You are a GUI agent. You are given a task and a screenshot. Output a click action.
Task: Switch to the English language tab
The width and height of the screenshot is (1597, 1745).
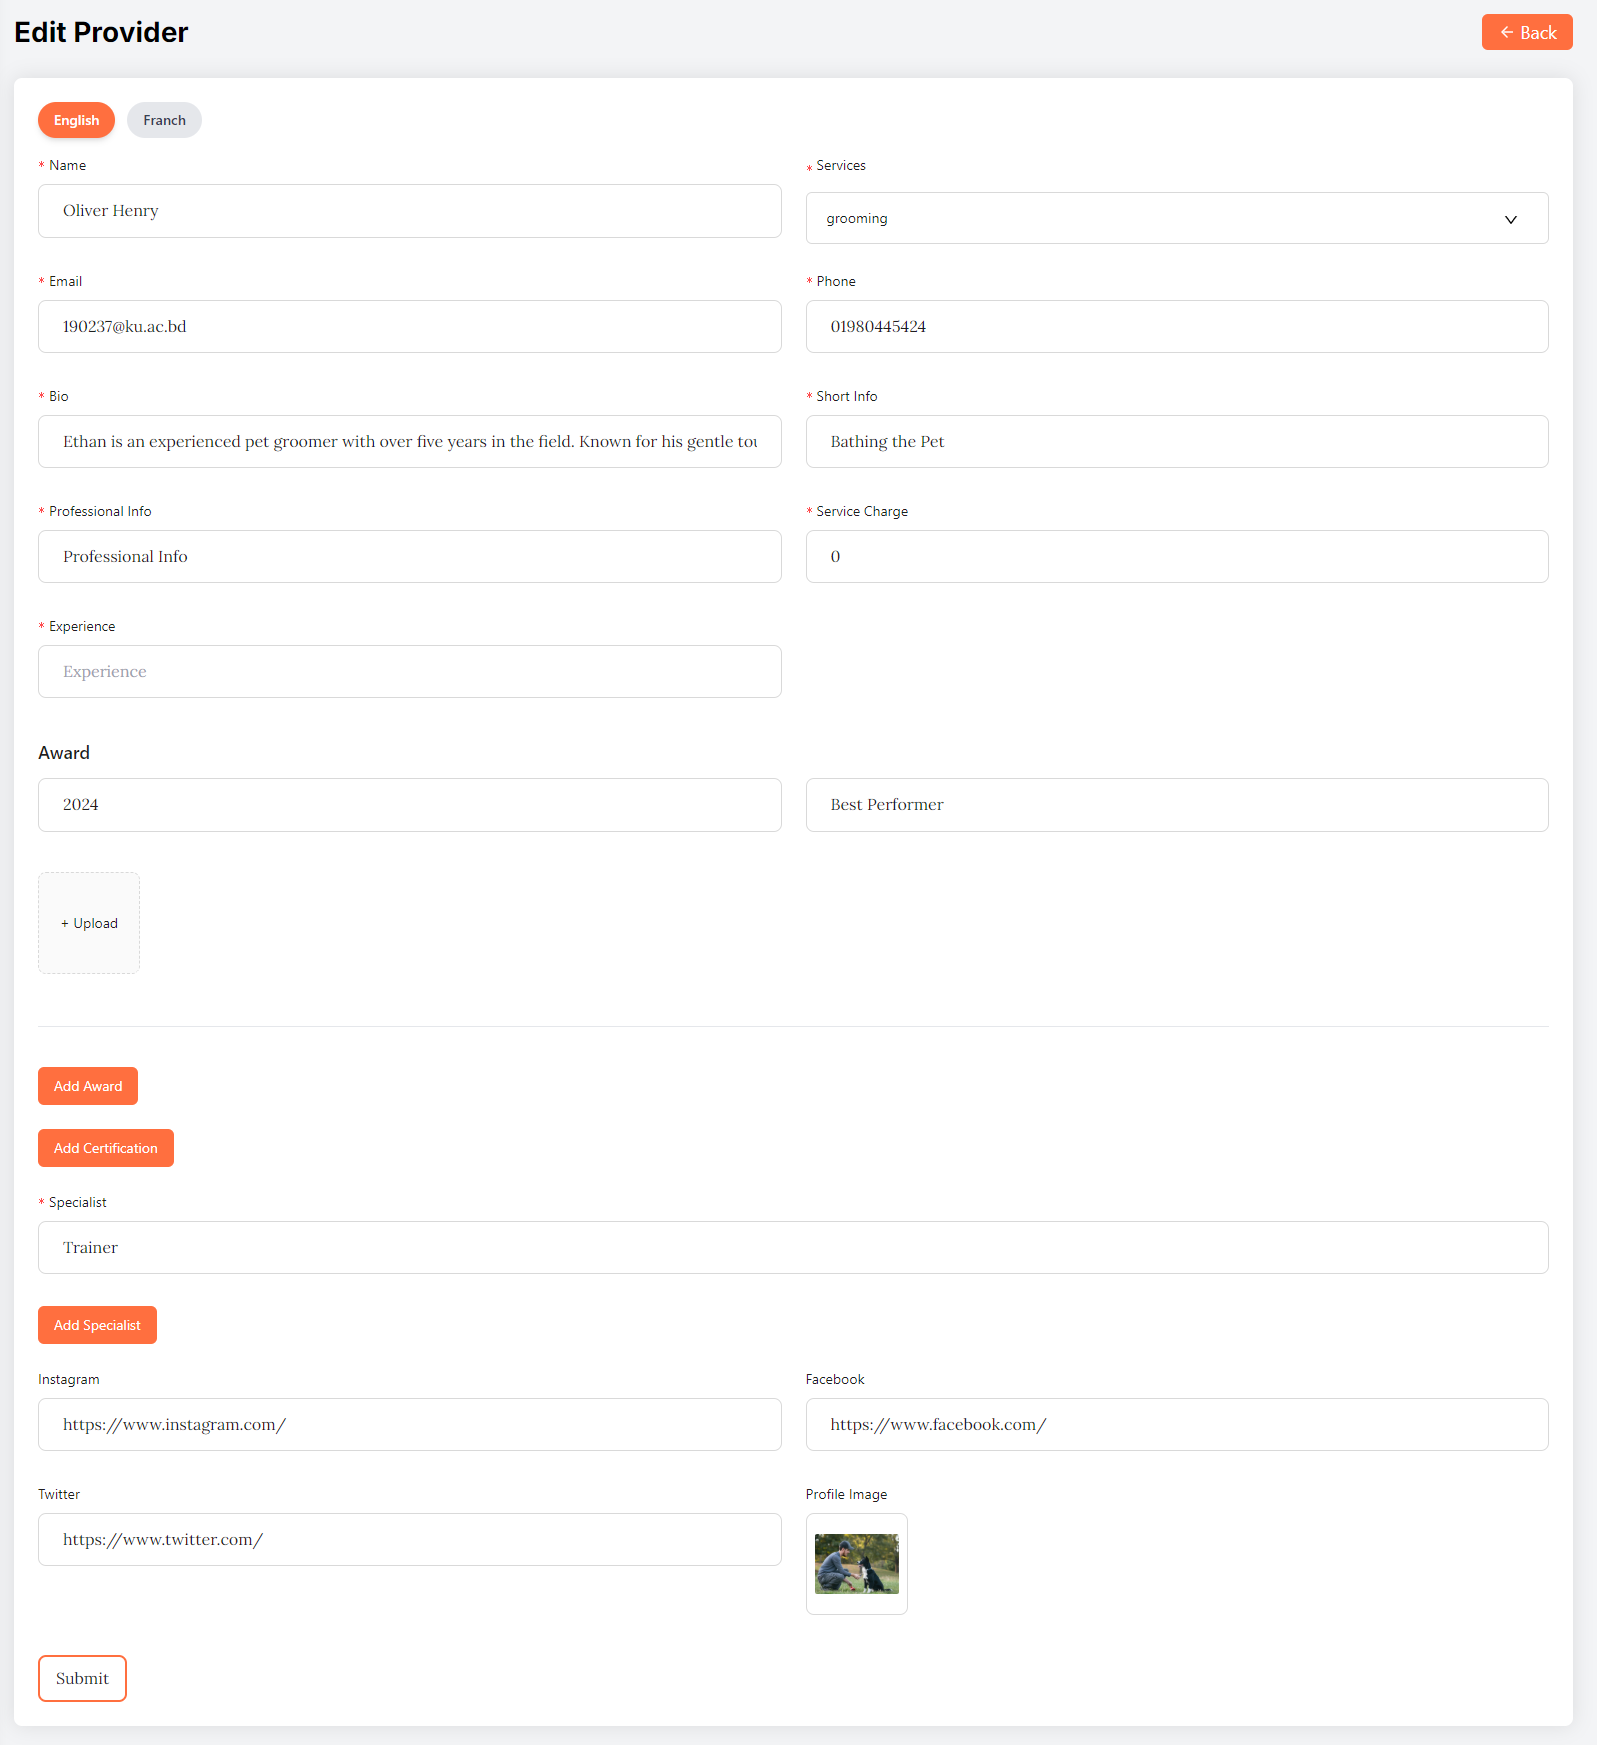(76, 120)
